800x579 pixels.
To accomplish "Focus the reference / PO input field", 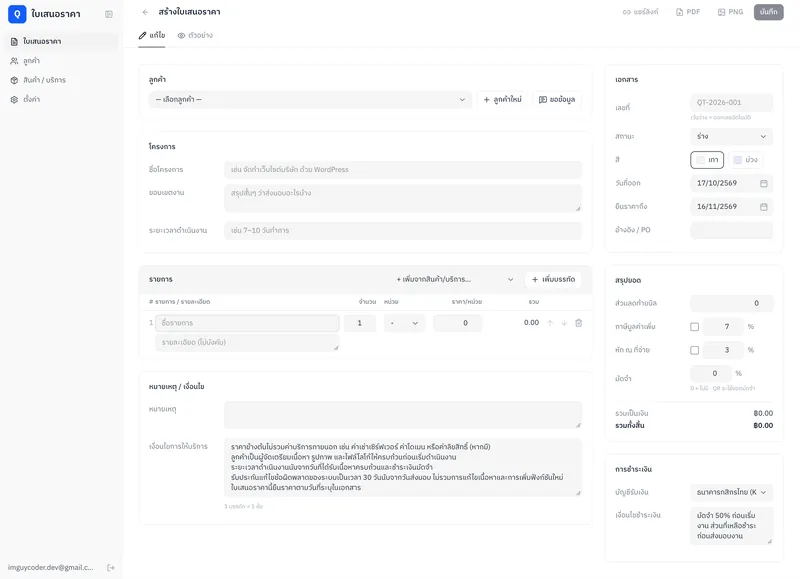I will coord(732,230).
